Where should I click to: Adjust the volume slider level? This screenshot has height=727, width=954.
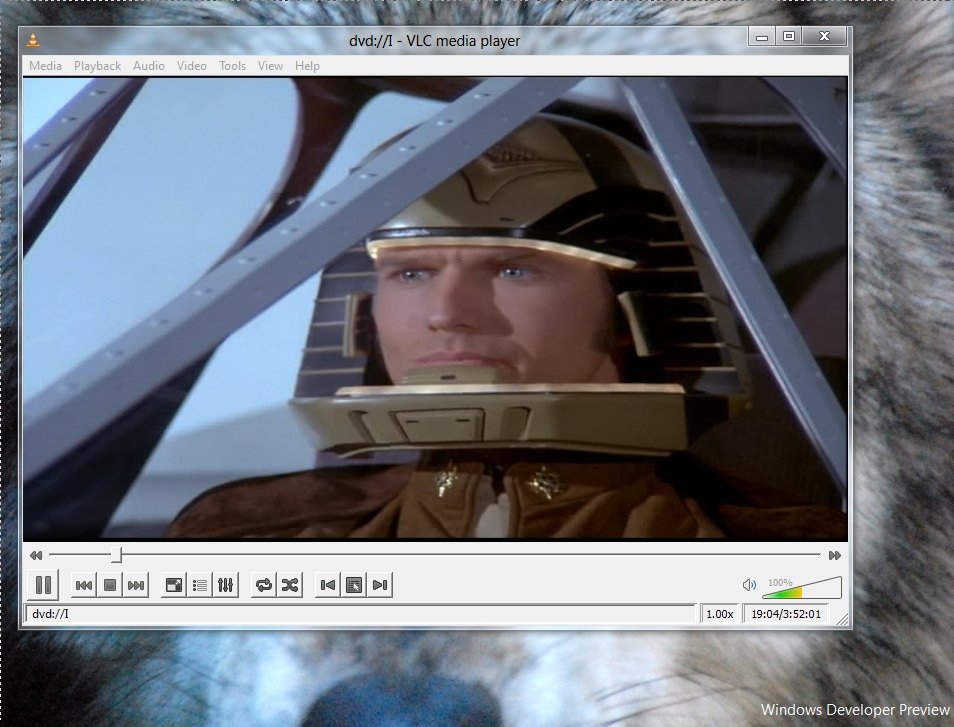(x=802, y=588)
